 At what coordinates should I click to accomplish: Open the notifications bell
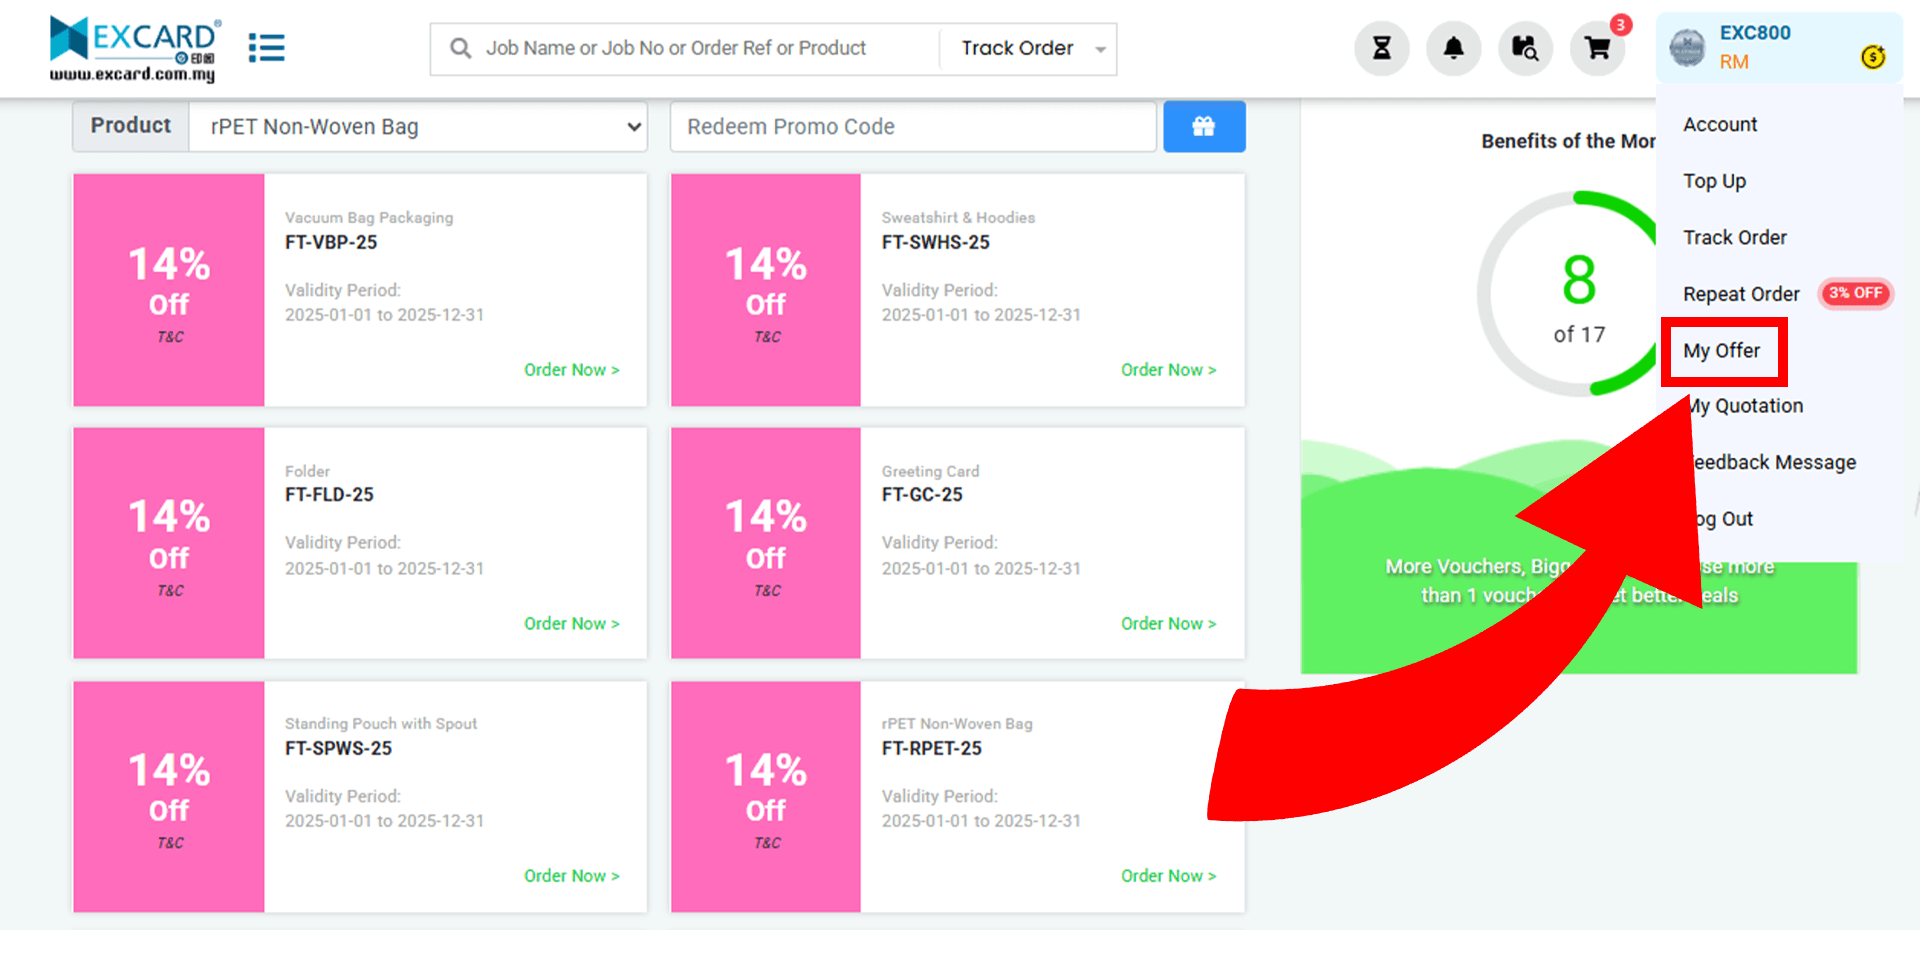point(1453,48)
